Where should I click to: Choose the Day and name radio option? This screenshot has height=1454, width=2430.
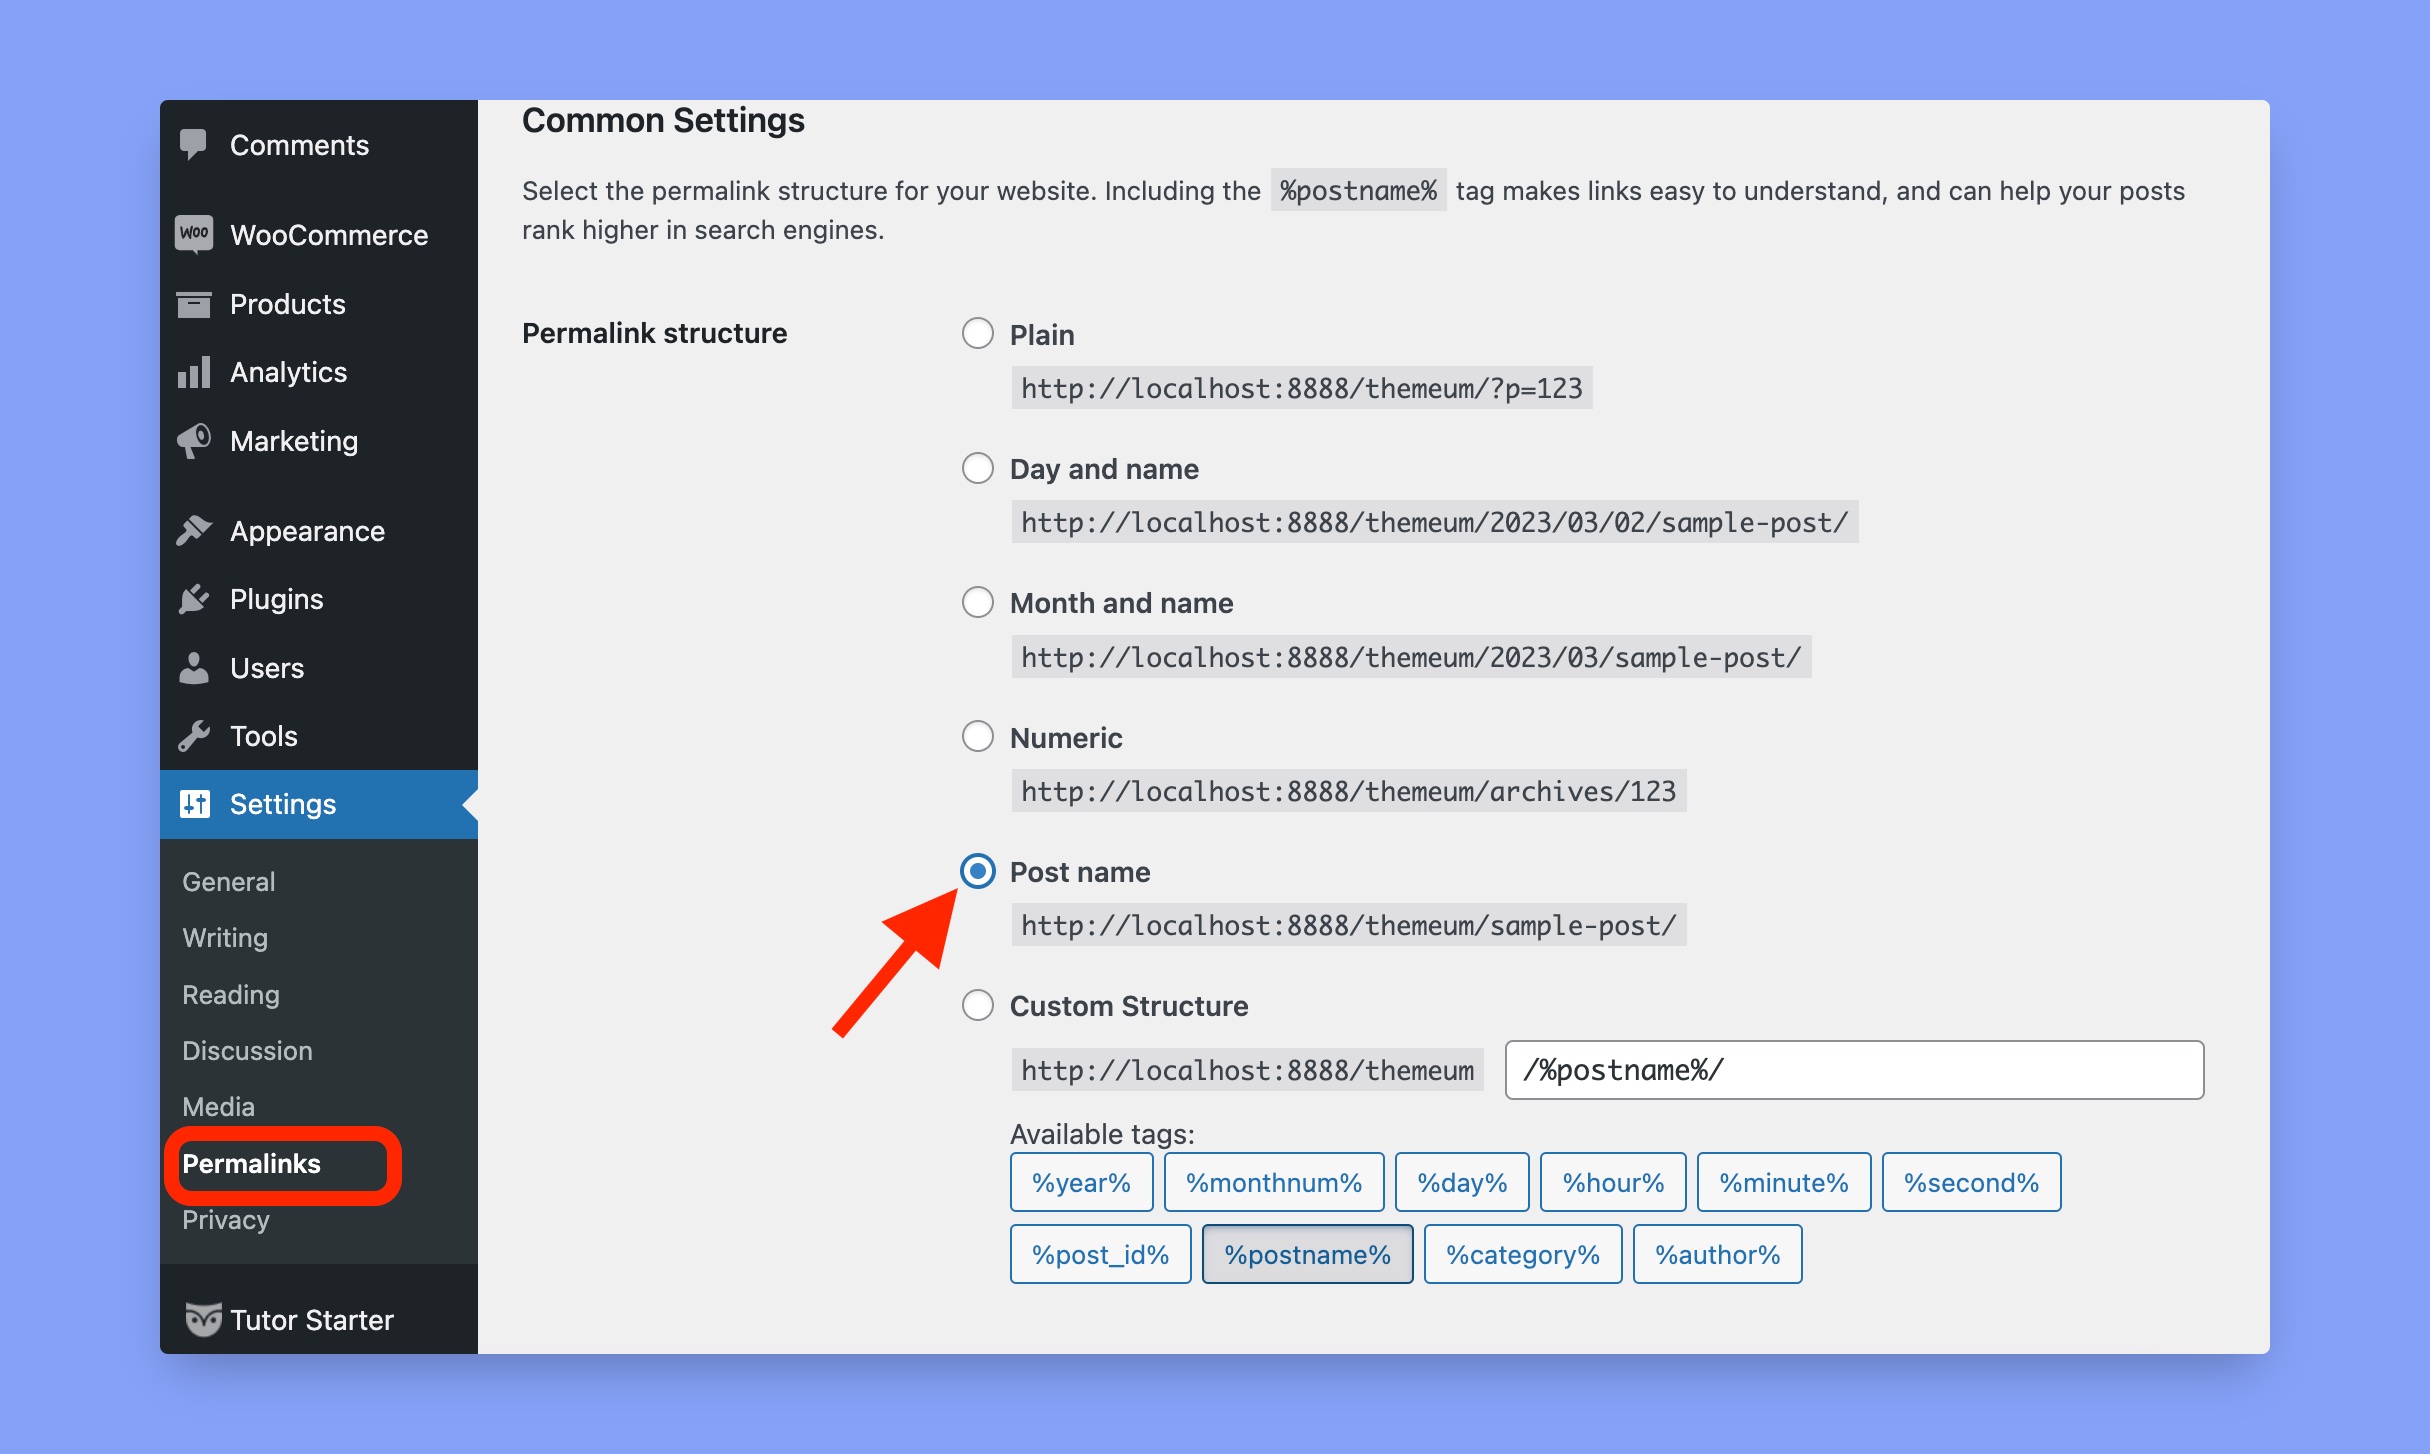(977, 468)
